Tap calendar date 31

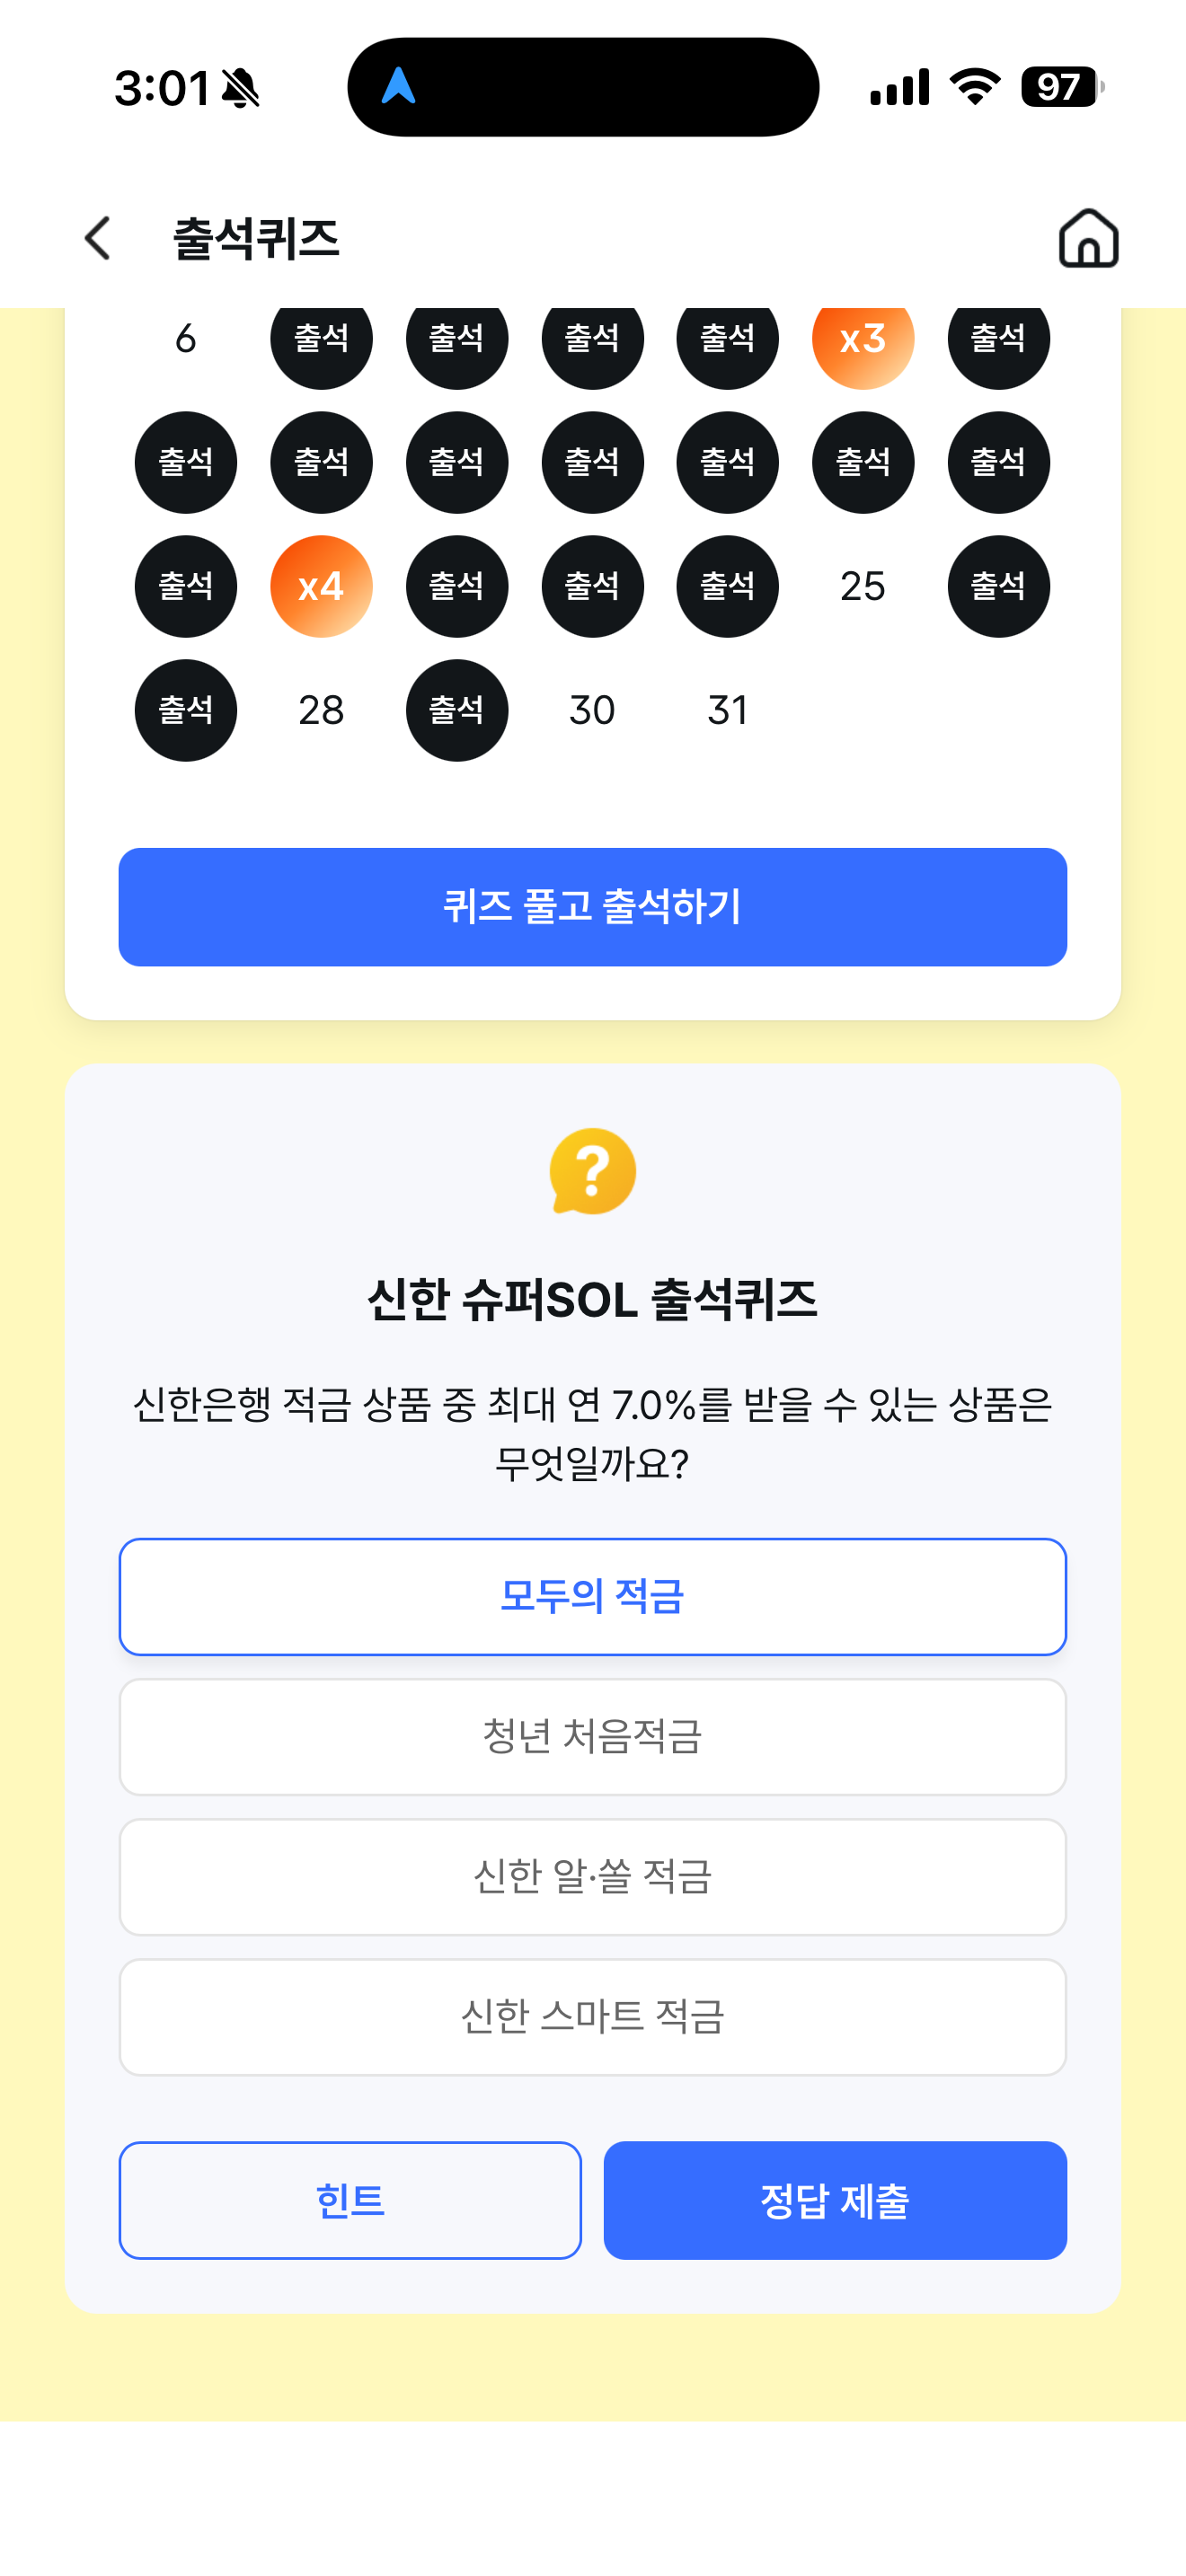point(728,711)
